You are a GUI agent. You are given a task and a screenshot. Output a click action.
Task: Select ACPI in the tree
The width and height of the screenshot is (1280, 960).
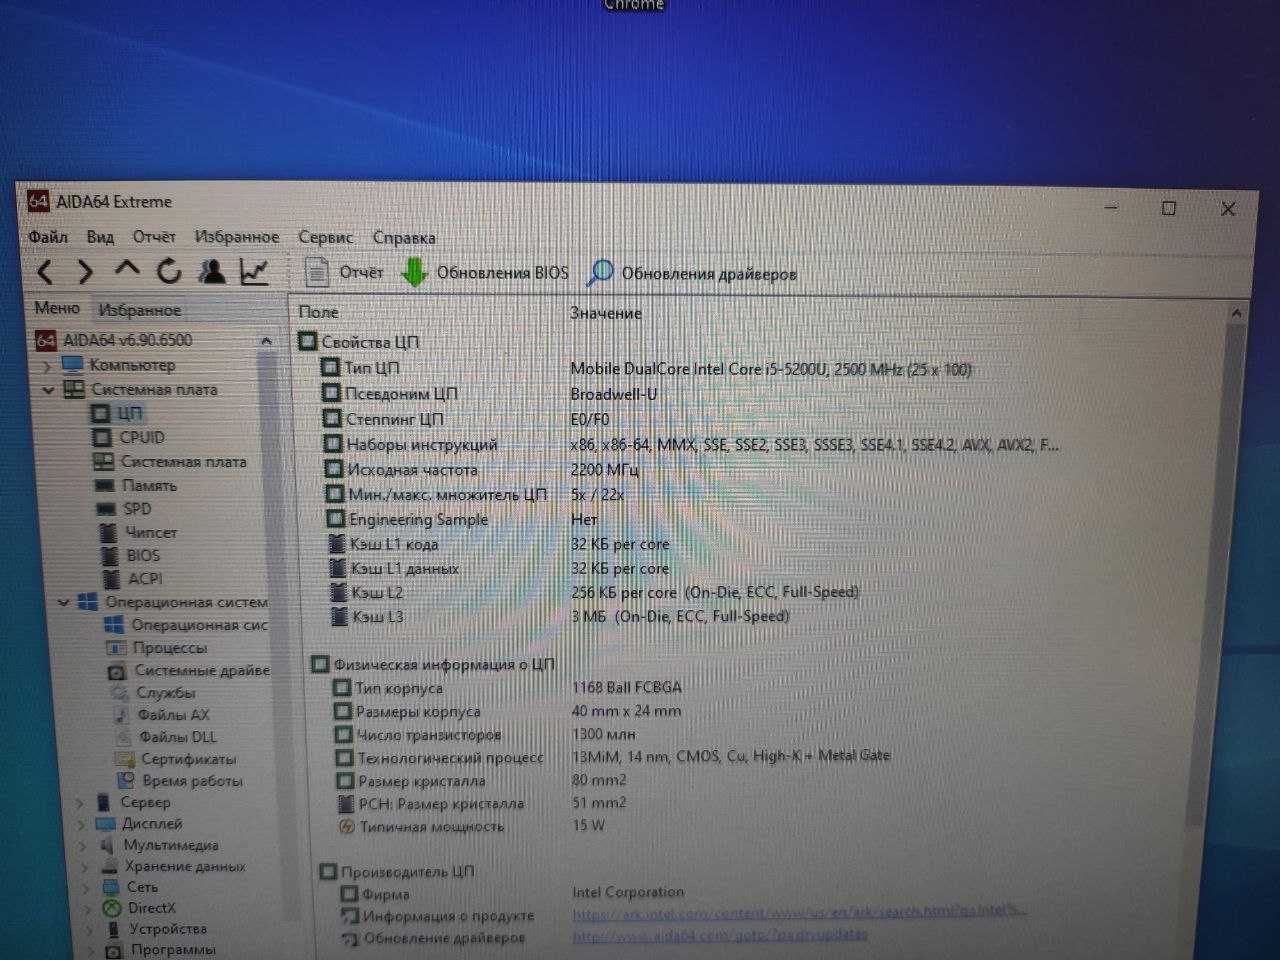coord(133,578)
